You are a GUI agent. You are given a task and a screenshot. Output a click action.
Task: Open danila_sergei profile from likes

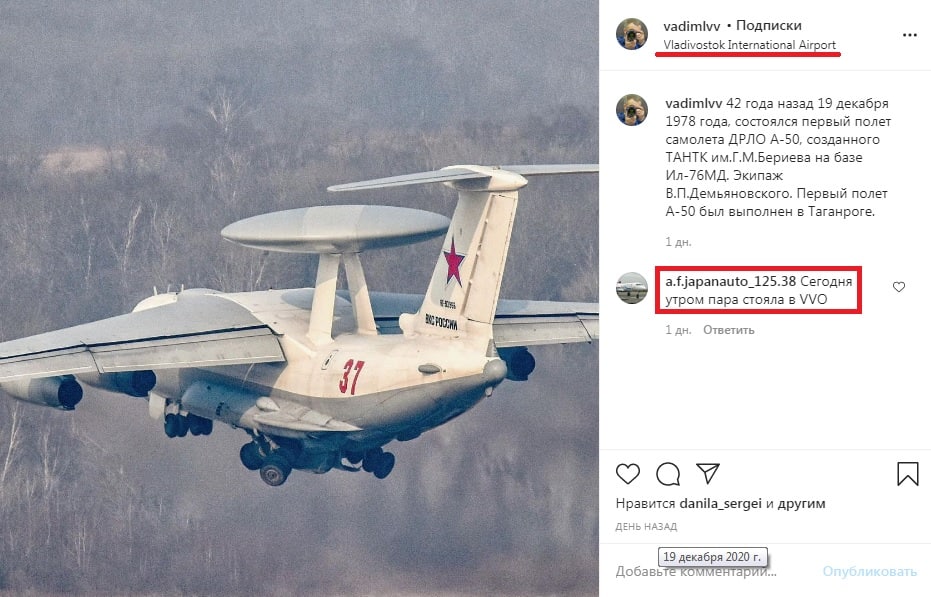pyautogui.click(x=720, y=503)
